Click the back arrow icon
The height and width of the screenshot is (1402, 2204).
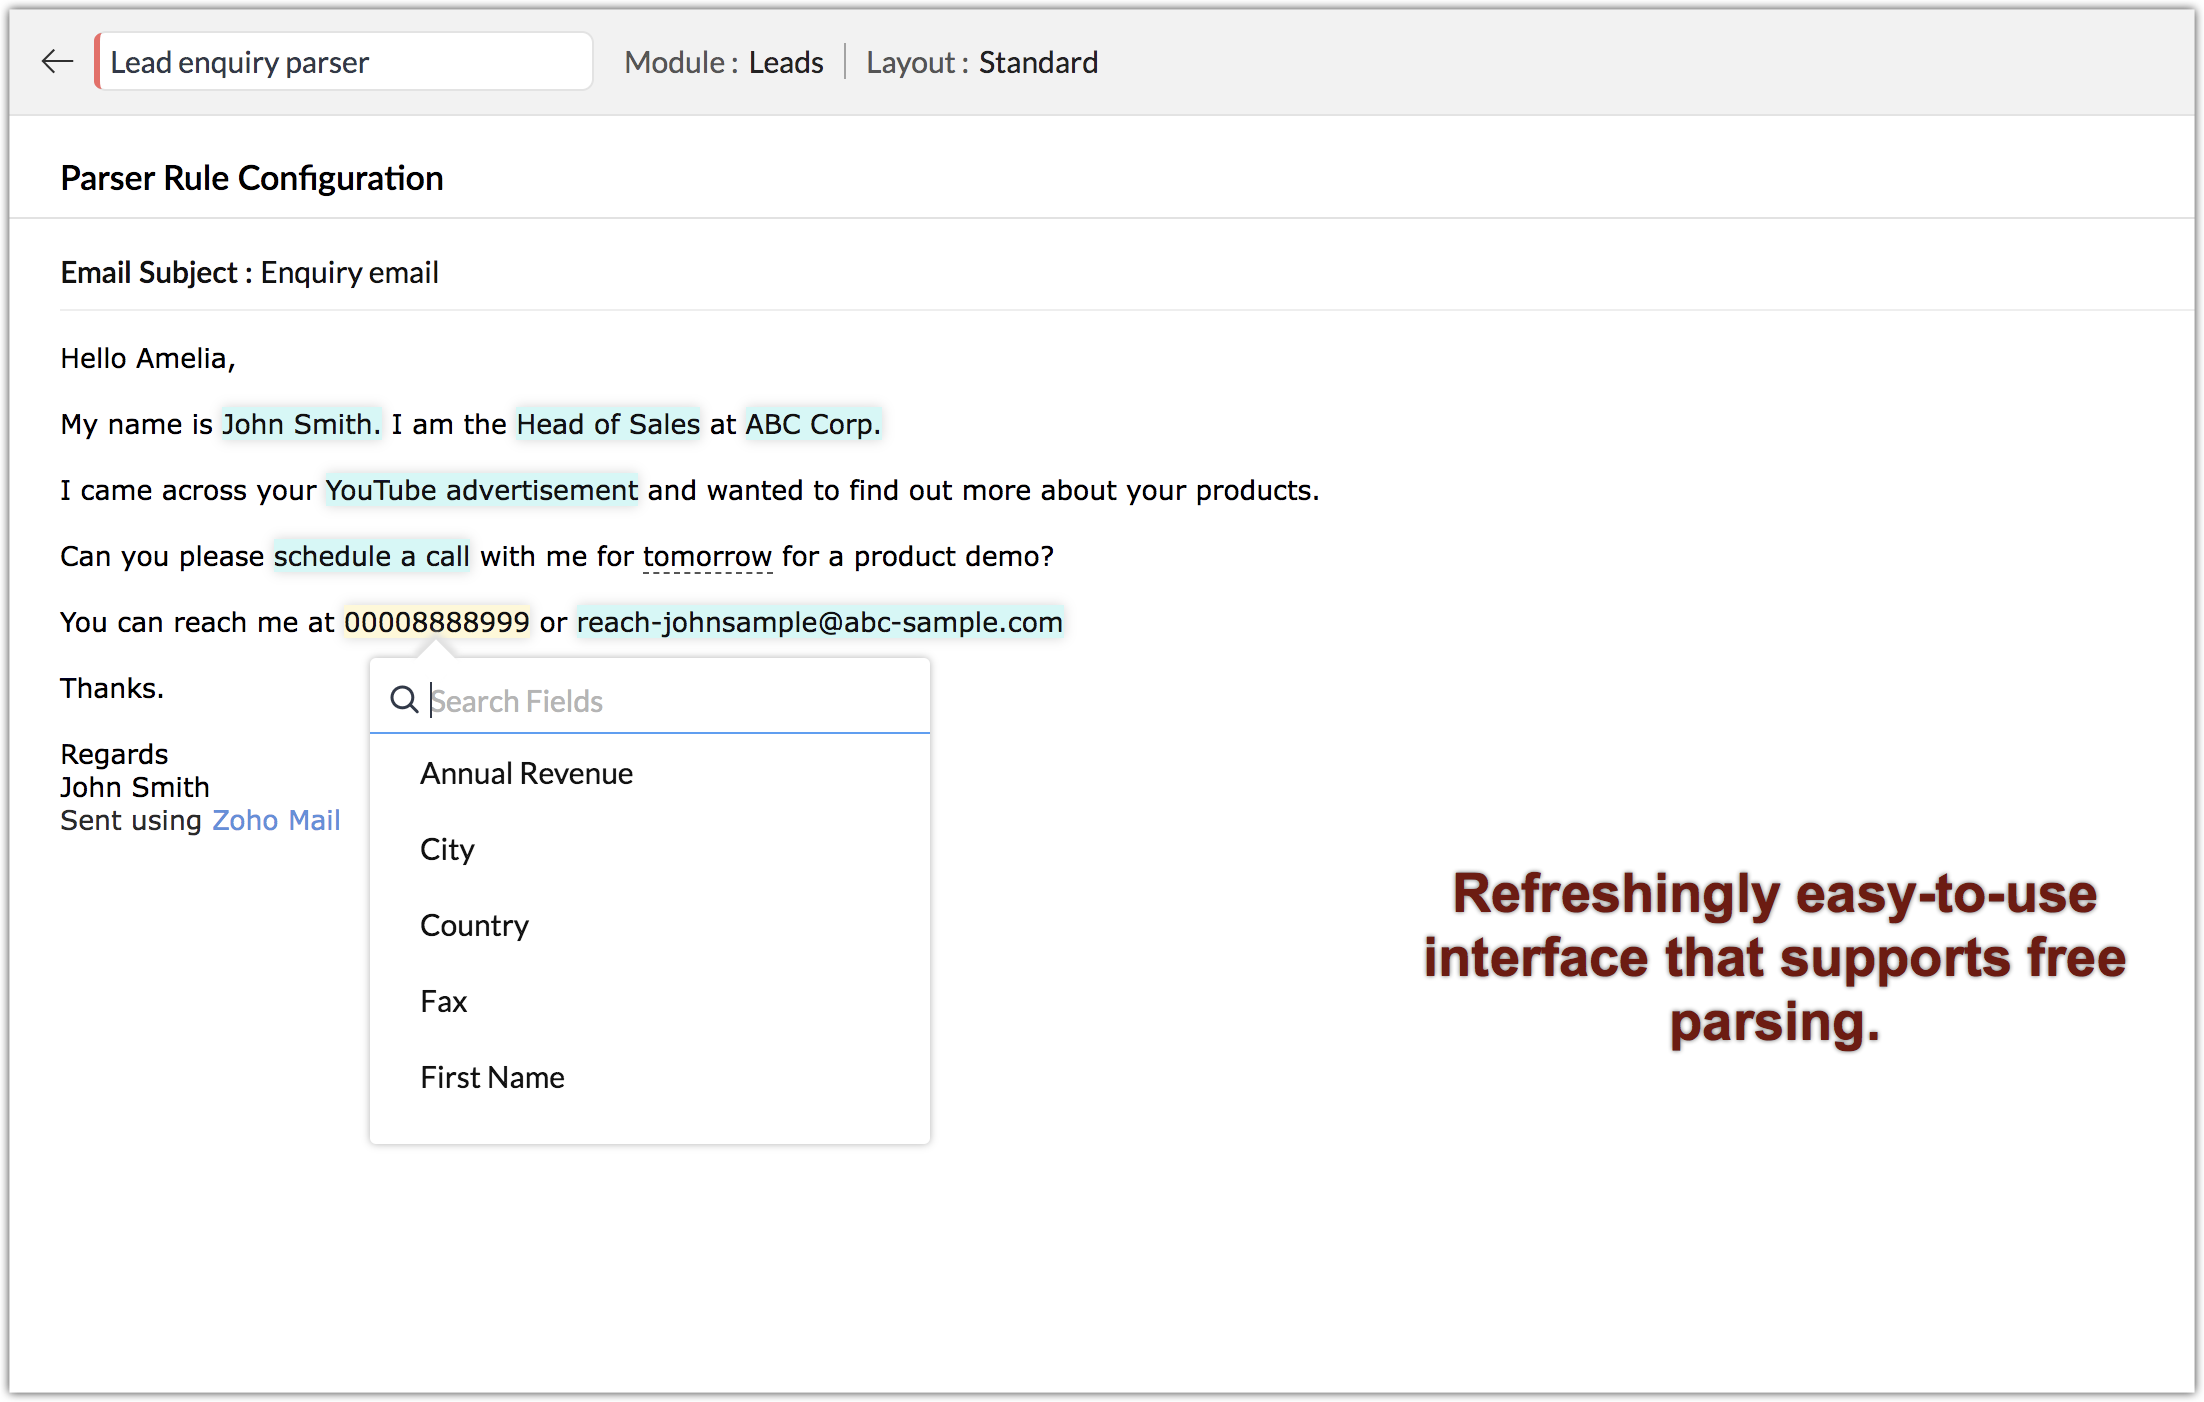(x=57, y=62)
